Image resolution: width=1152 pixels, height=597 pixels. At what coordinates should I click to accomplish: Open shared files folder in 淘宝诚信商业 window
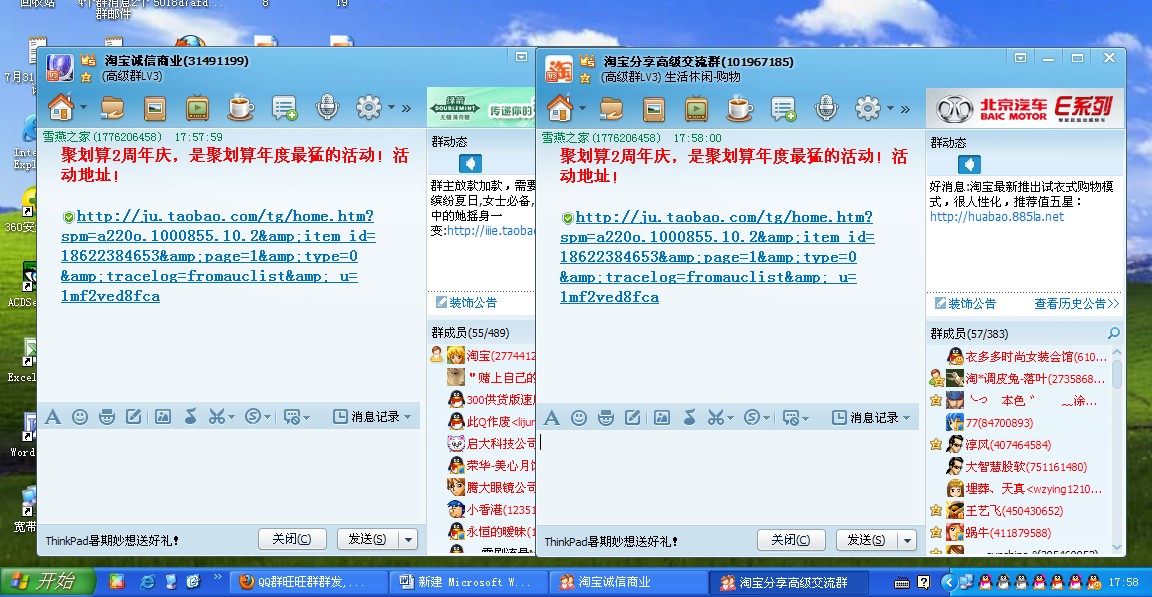(112, 109)
